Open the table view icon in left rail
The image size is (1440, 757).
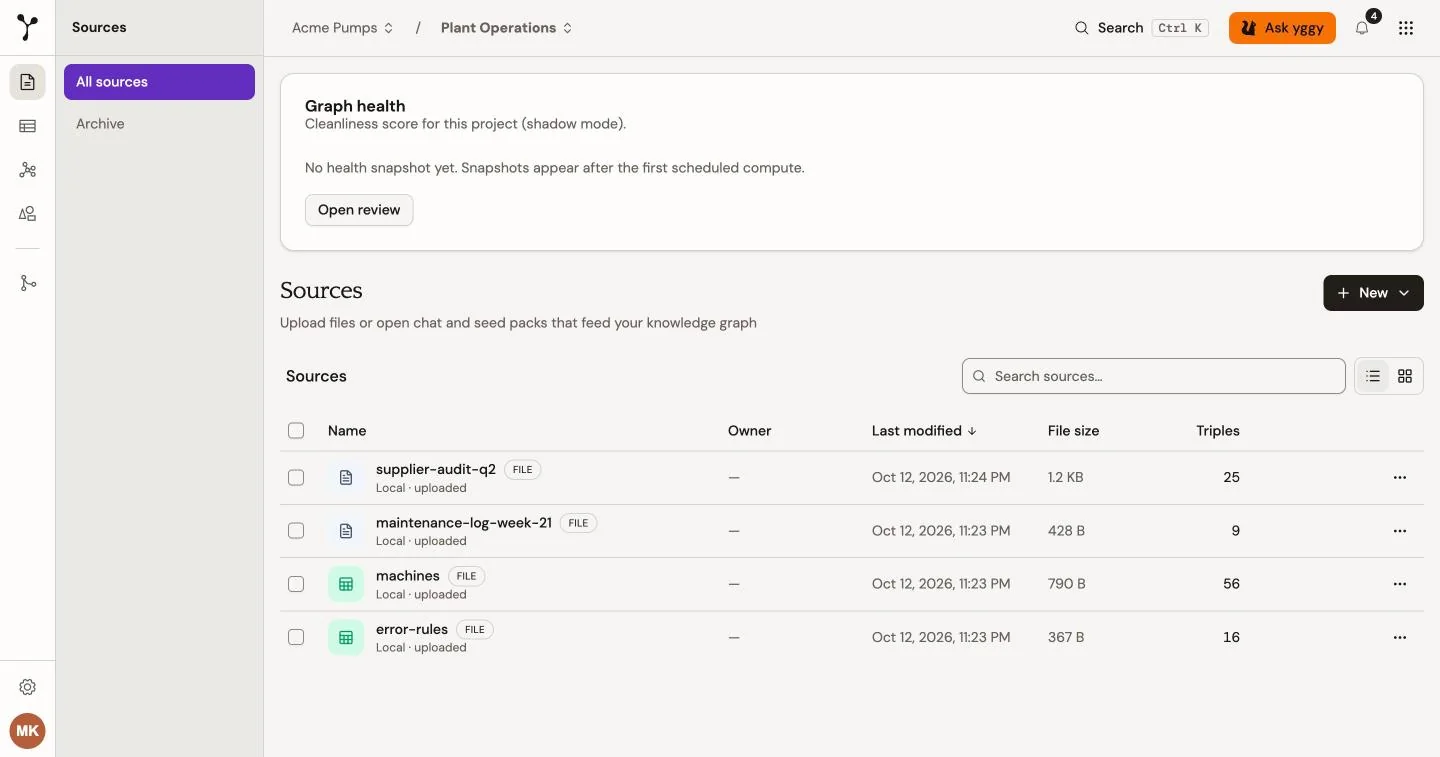[x=28, y=126]
